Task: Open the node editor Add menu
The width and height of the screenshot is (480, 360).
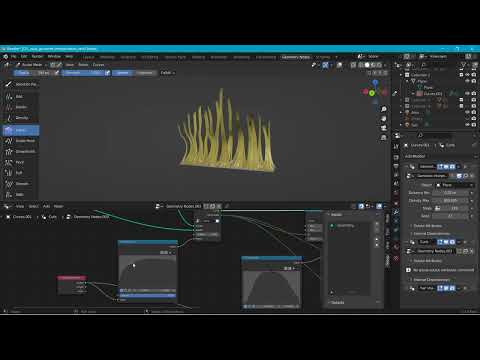Action: click(x=46, y=206)
